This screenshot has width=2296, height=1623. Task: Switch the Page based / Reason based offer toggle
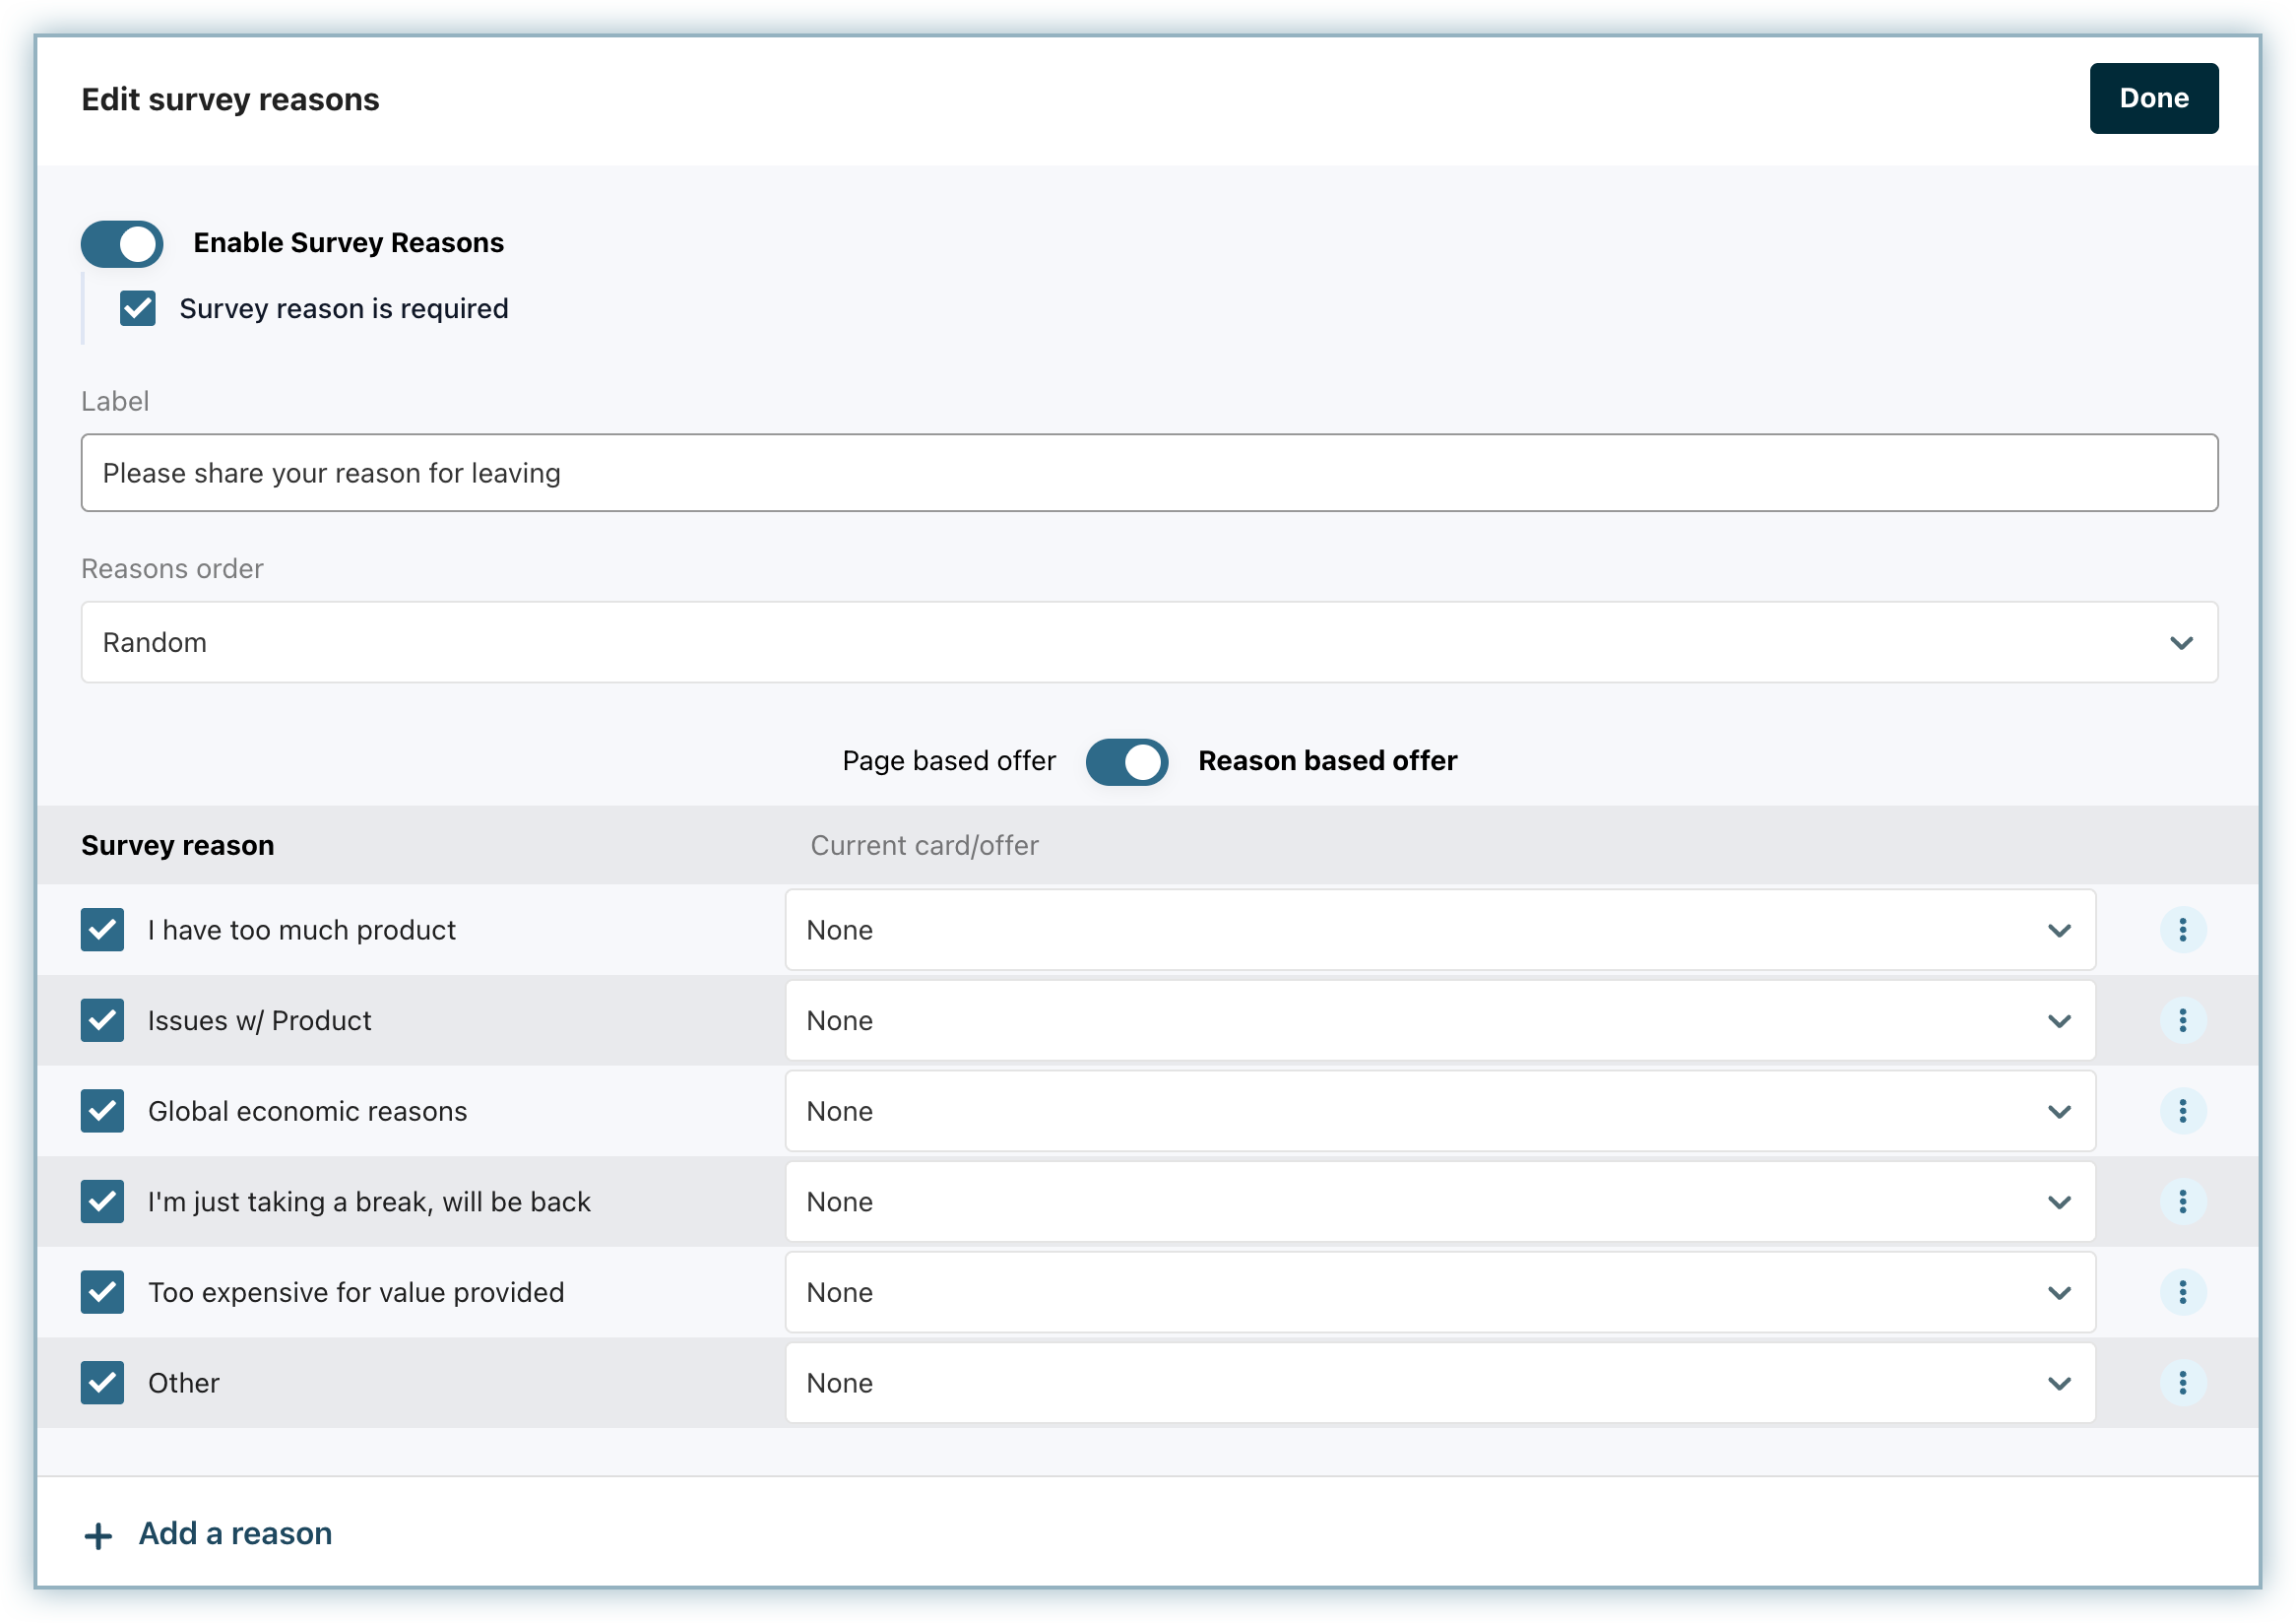tap(1126, 761)
